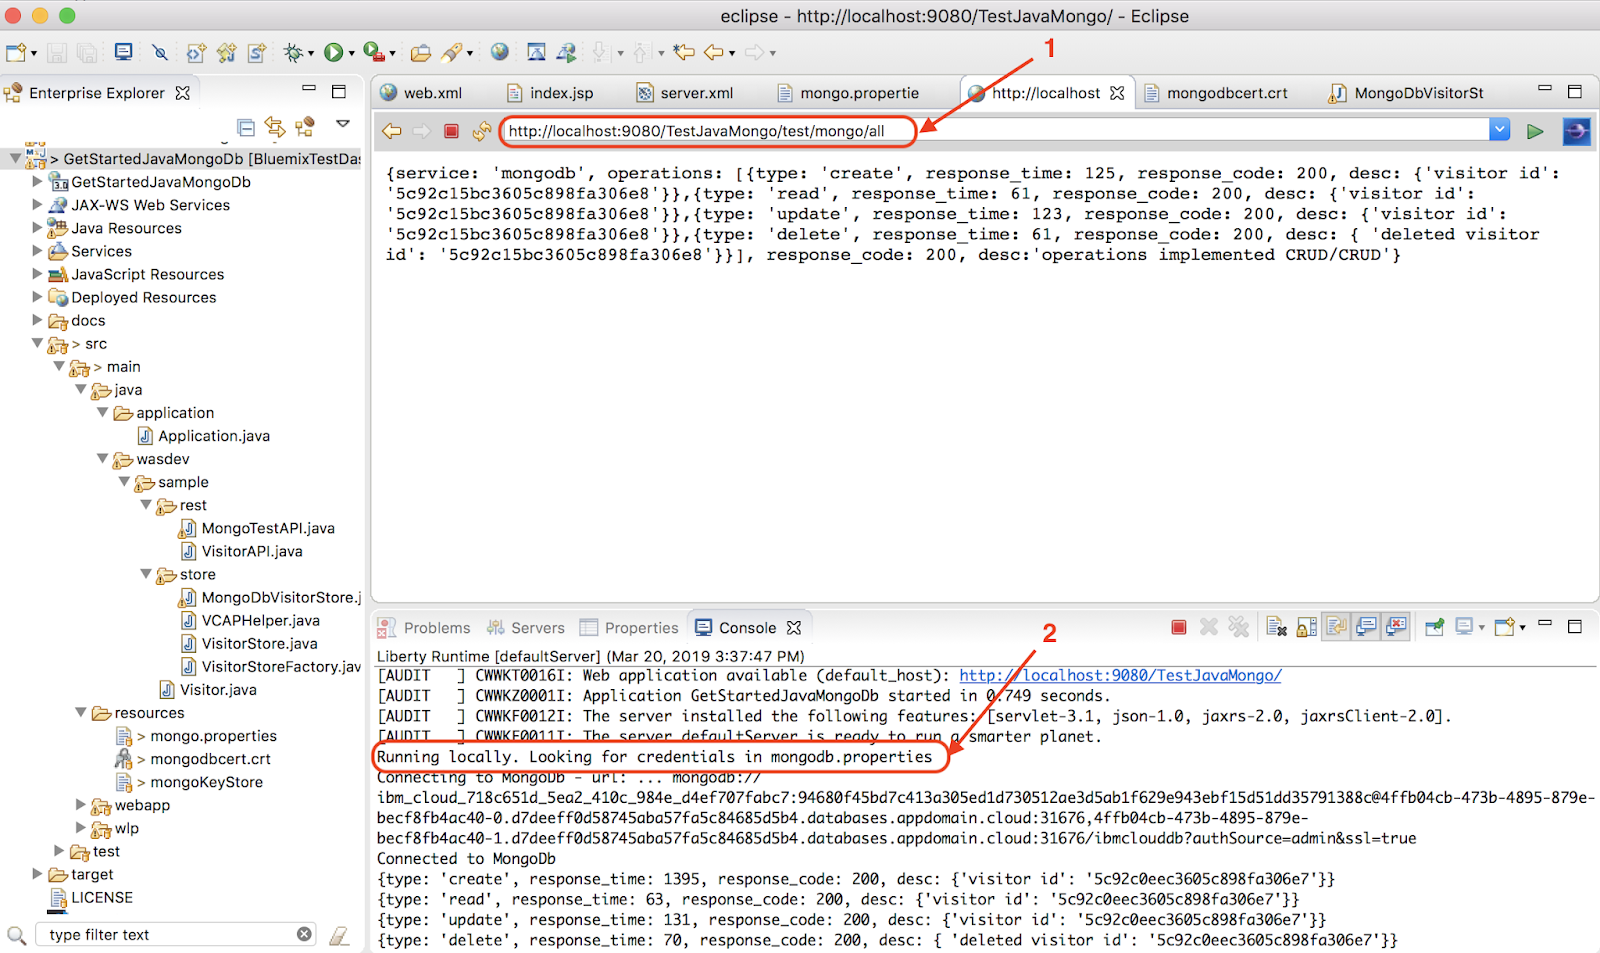Minimize the Enterprise Explorer view
Screen dimensions: 1600x953
[309, 90]
